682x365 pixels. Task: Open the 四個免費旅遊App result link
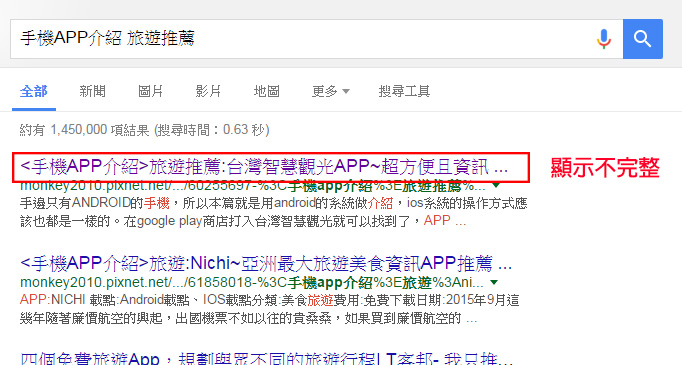point(267,358)
